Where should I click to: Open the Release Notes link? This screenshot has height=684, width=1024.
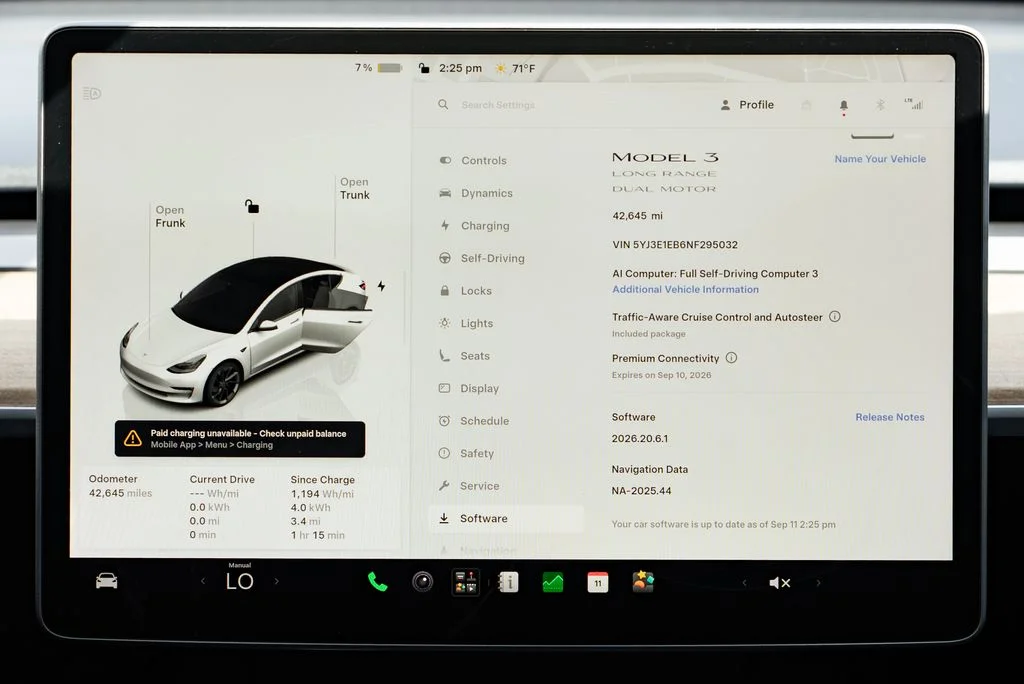(889, 417)
